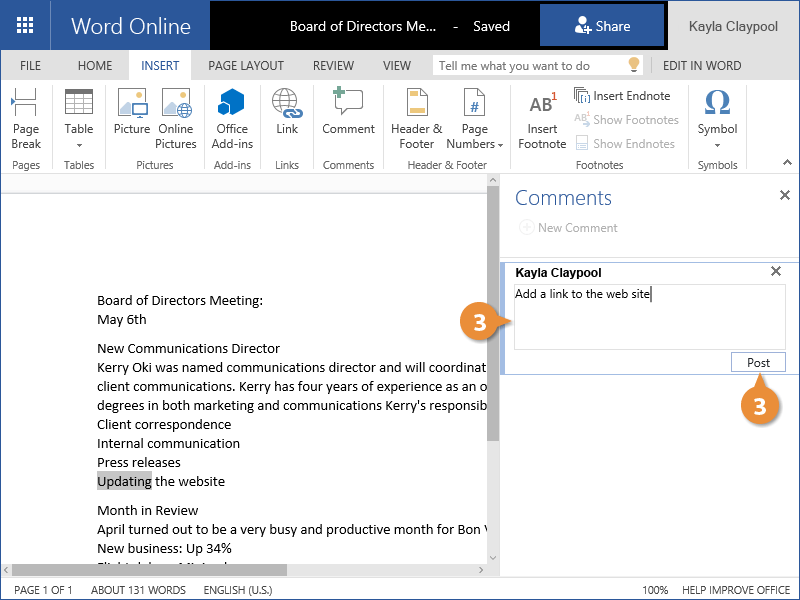The width and height of the screenshot is (800, 600).
Task: Switch to the Page Layout tab
Action: [x=246, y=66]
